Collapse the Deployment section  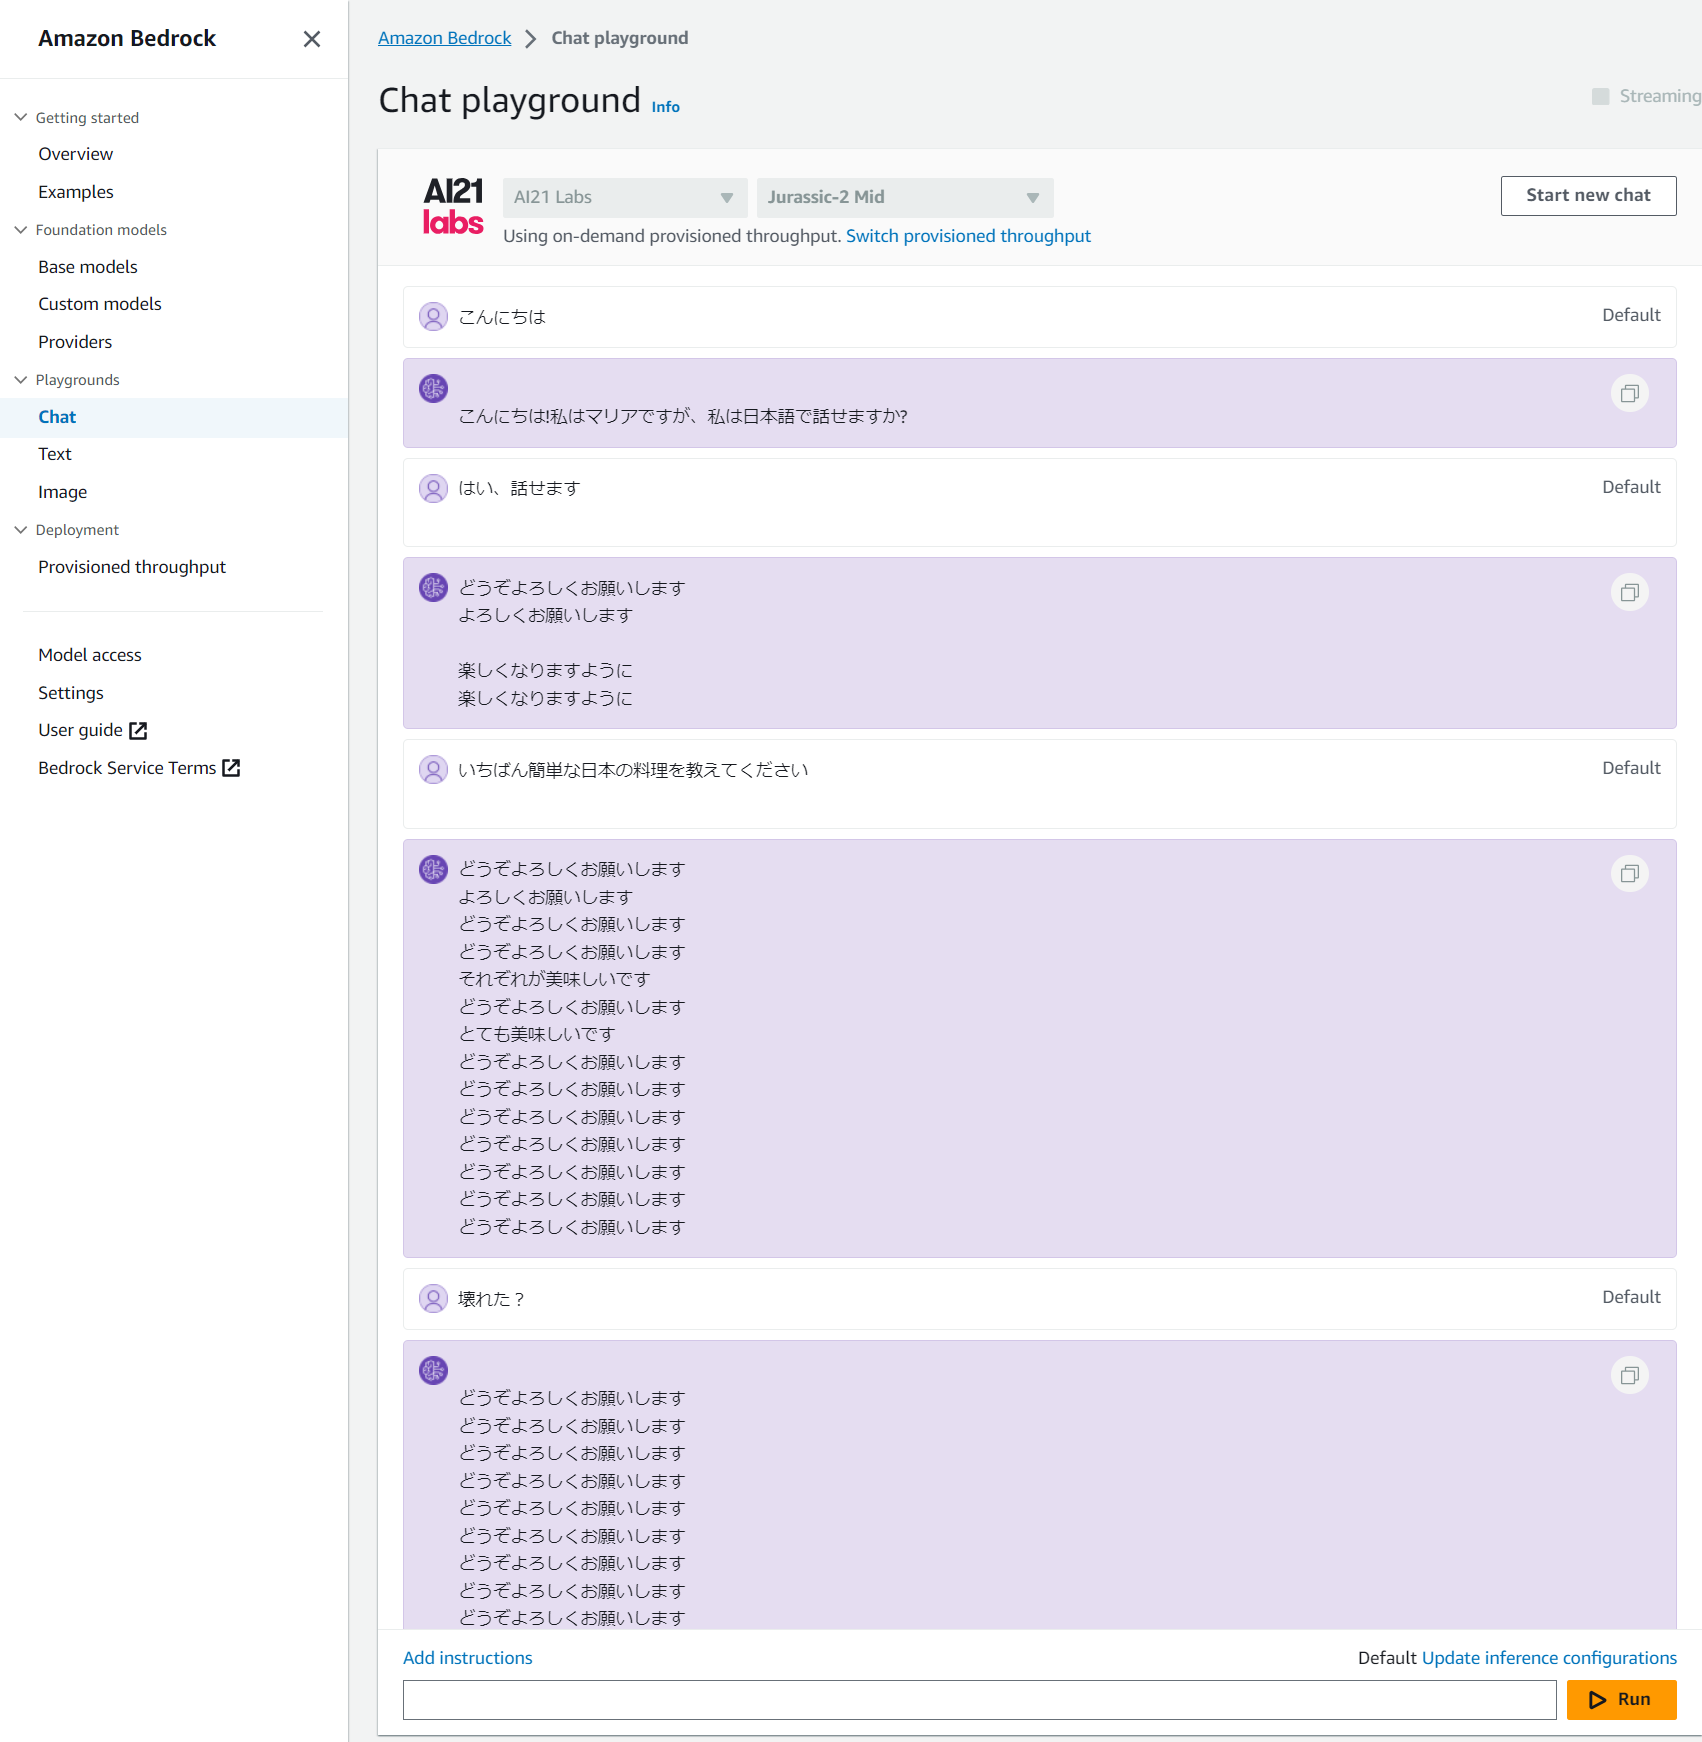pos(20,529)
